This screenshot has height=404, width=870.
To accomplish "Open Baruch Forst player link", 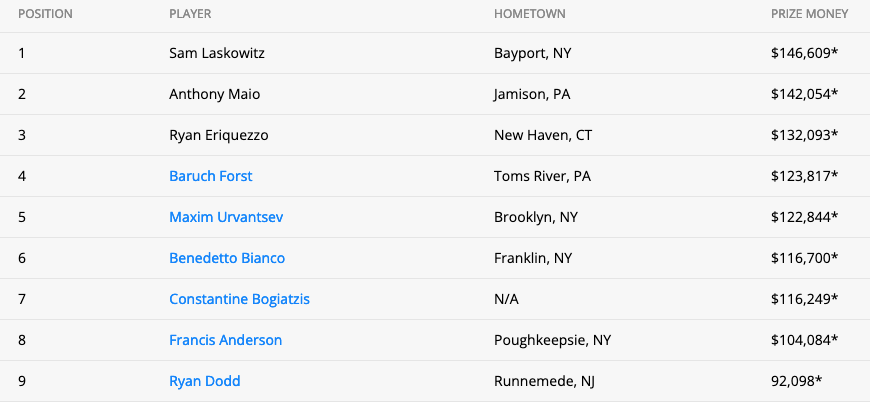I will click(x=210, y=176).
